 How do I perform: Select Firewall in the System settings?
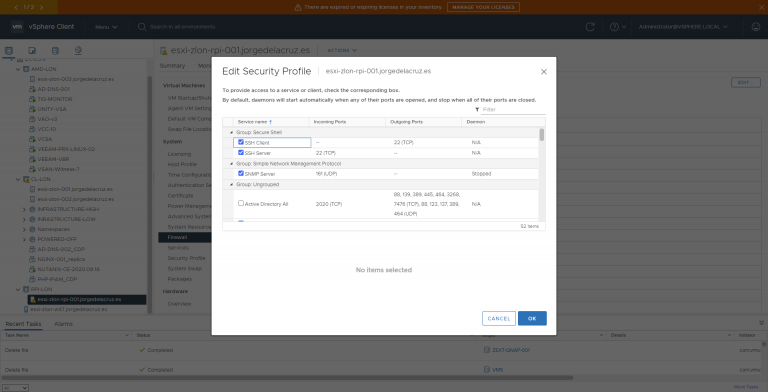(x=185, y=237)
